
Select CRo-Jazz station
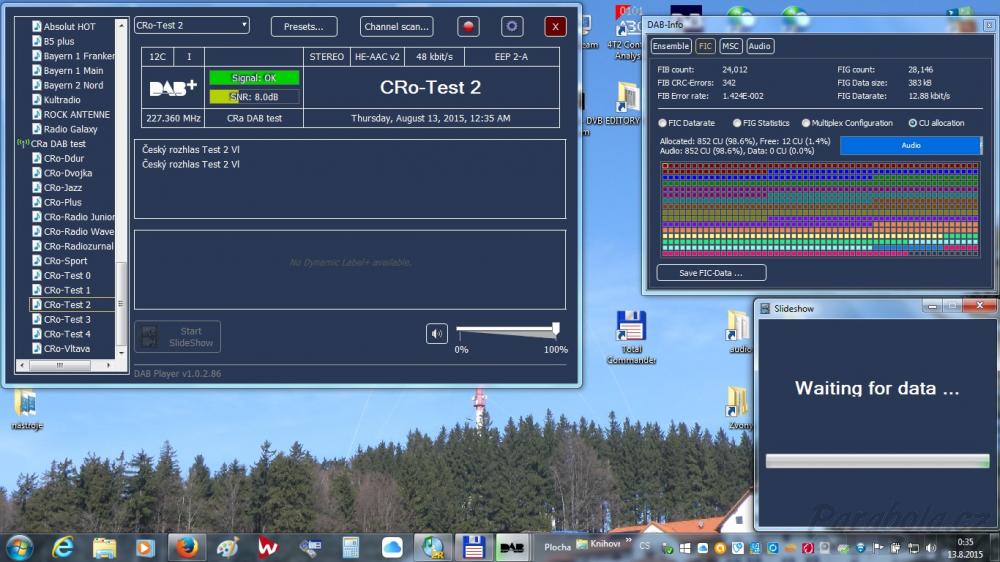62,188
